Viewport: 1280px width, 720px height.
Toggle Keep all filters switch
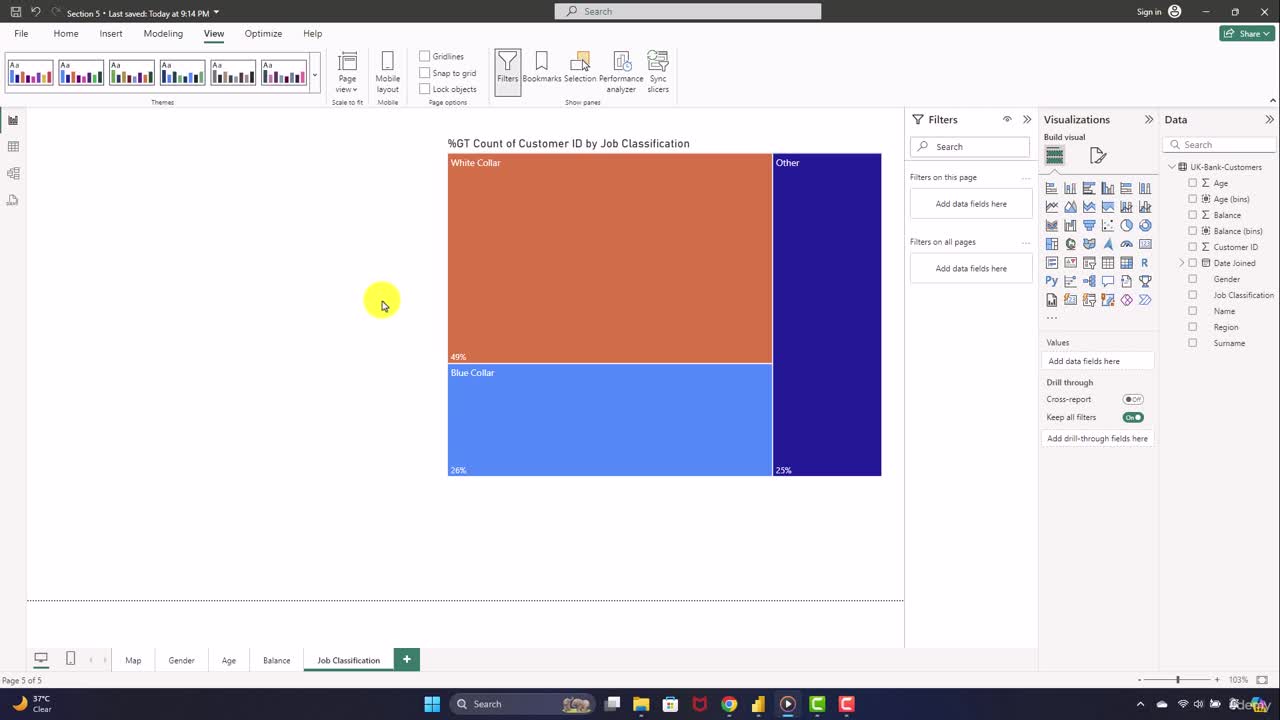coord(1133,417)
